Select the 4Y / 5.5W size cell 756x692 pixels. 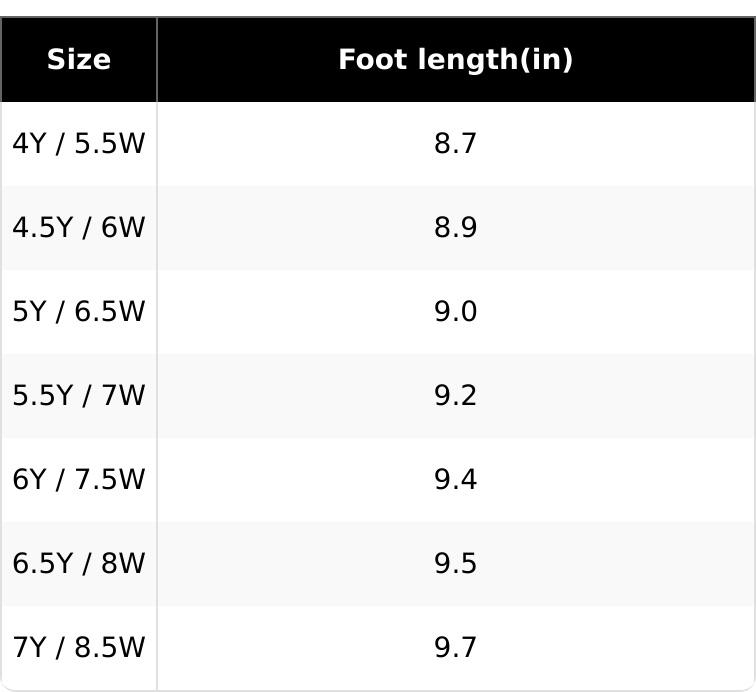79,144
